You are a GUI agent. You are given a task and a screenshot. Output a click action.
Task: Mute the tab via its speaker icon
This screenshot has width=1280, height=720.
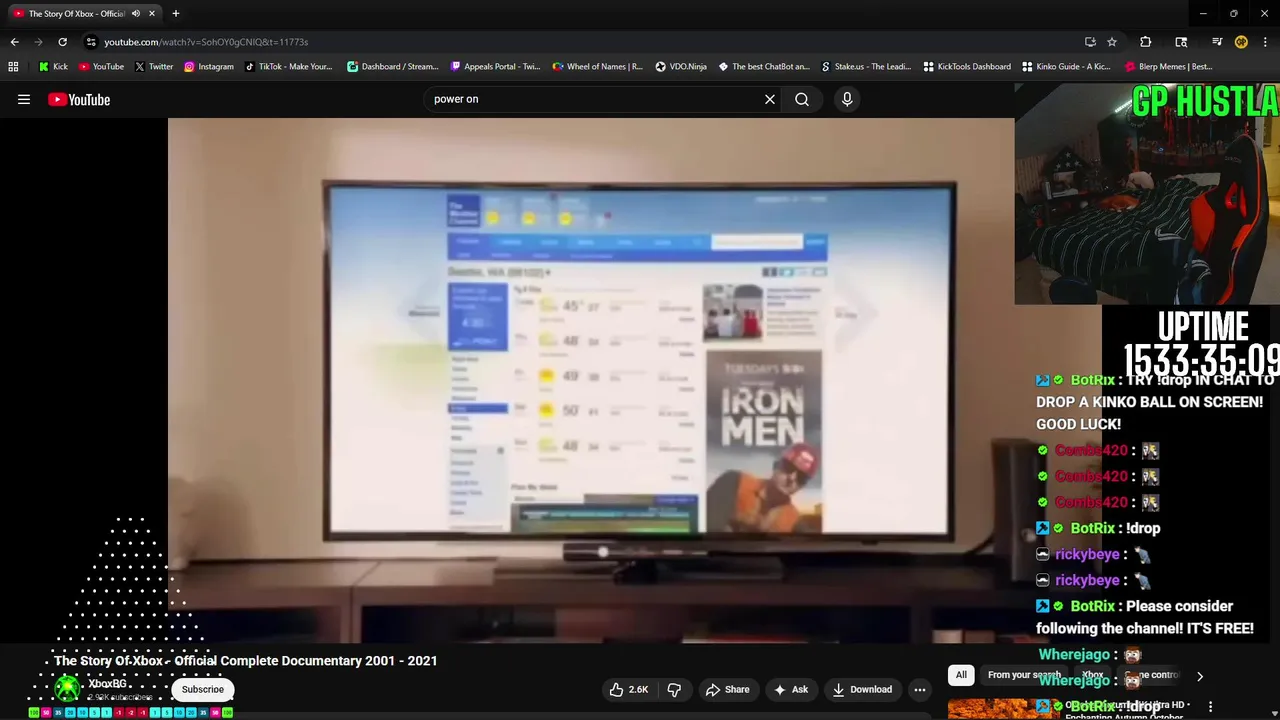pyautogui.click(x=136, y=14)
